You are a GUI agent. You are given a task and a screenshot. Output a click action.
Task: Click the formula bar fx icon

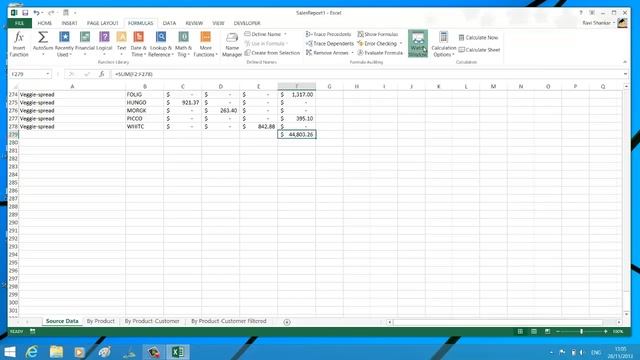102,74
